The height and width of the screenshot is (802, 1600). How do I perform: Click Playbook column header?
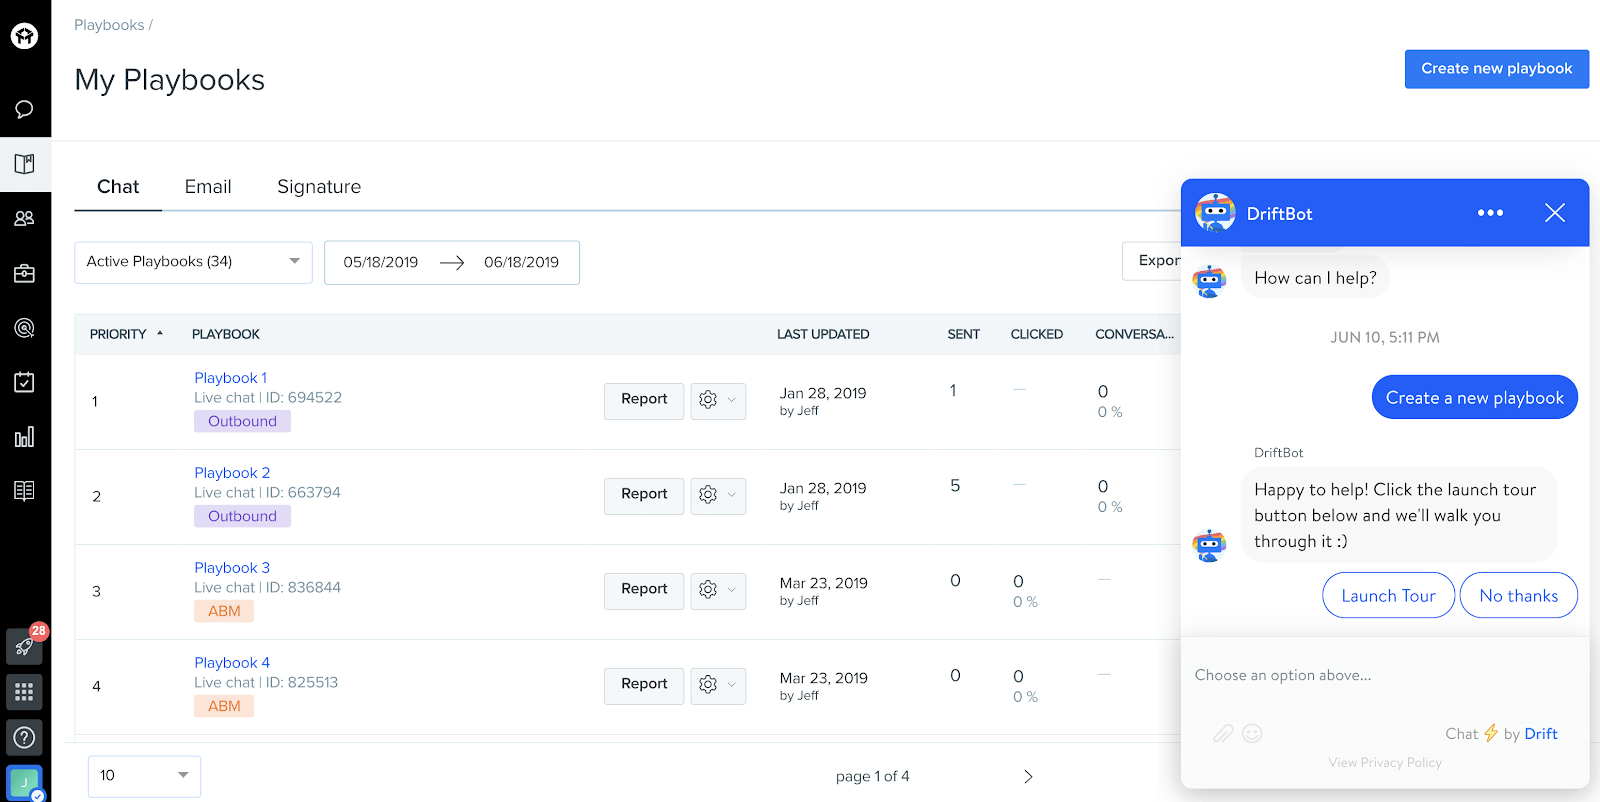(226, 334)
